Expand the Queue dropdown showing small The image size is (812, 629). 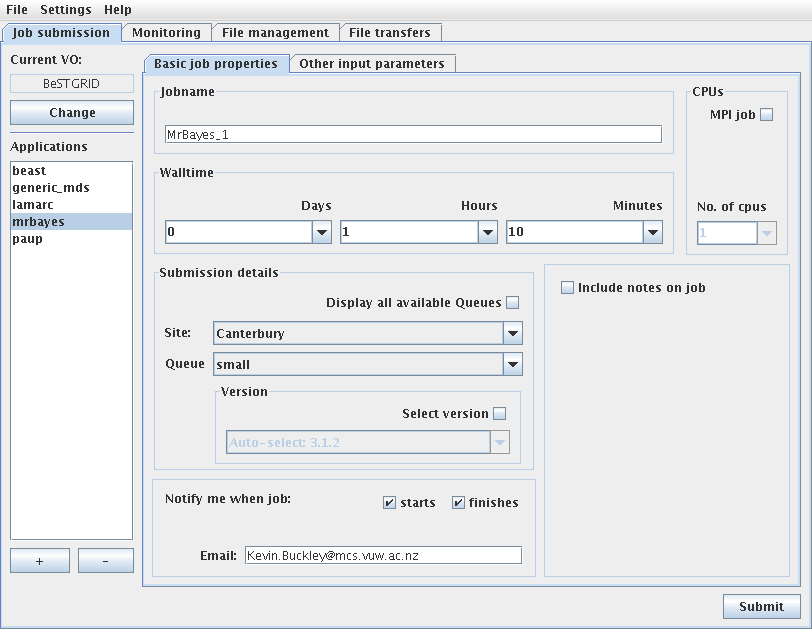click(x=512, y=365)
